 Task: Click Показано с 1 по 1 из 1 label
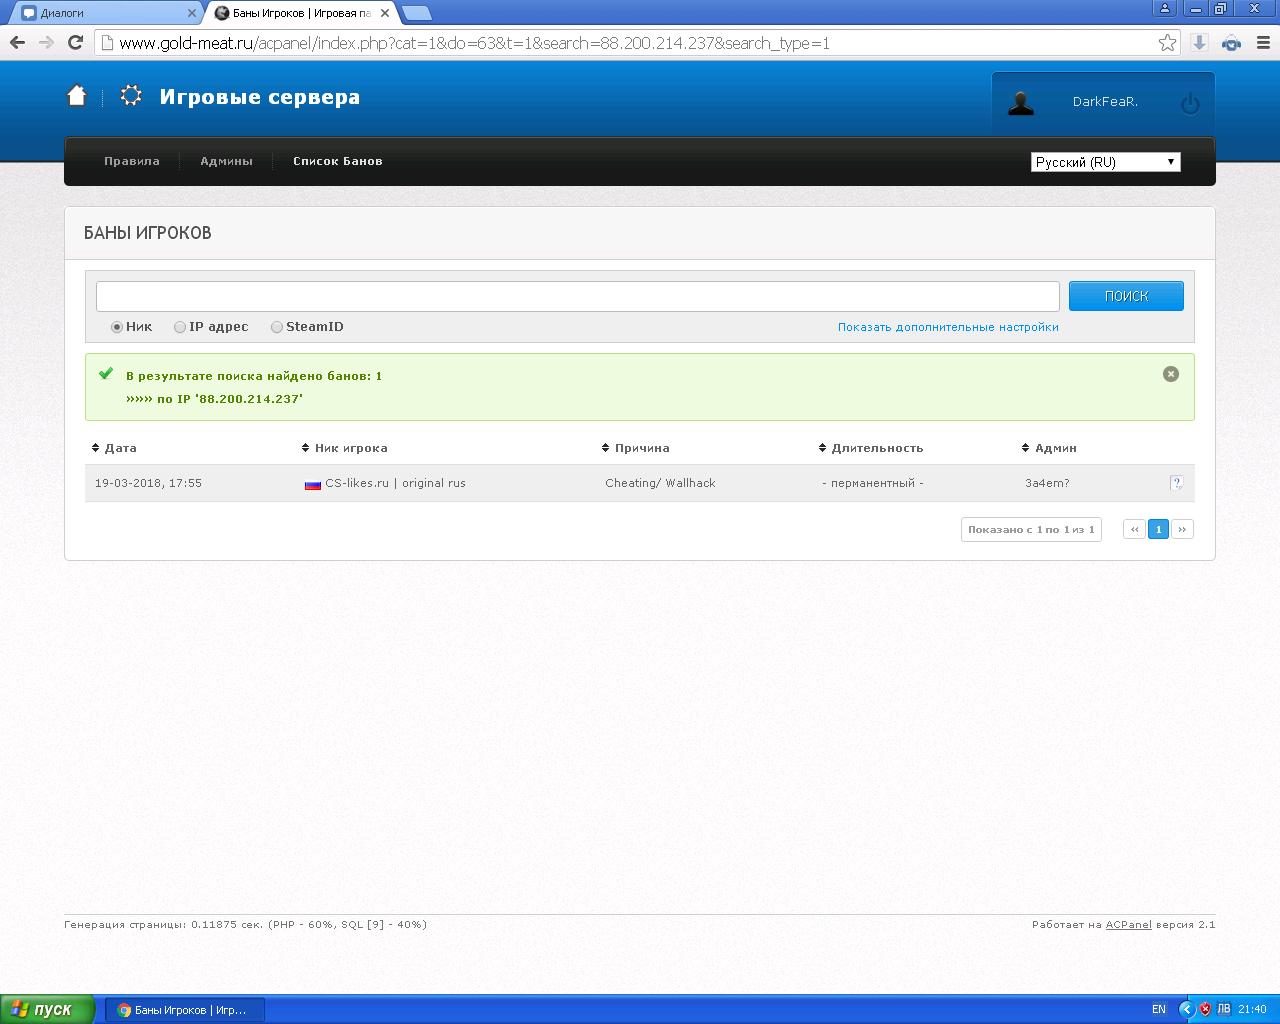pos(1031,529)
